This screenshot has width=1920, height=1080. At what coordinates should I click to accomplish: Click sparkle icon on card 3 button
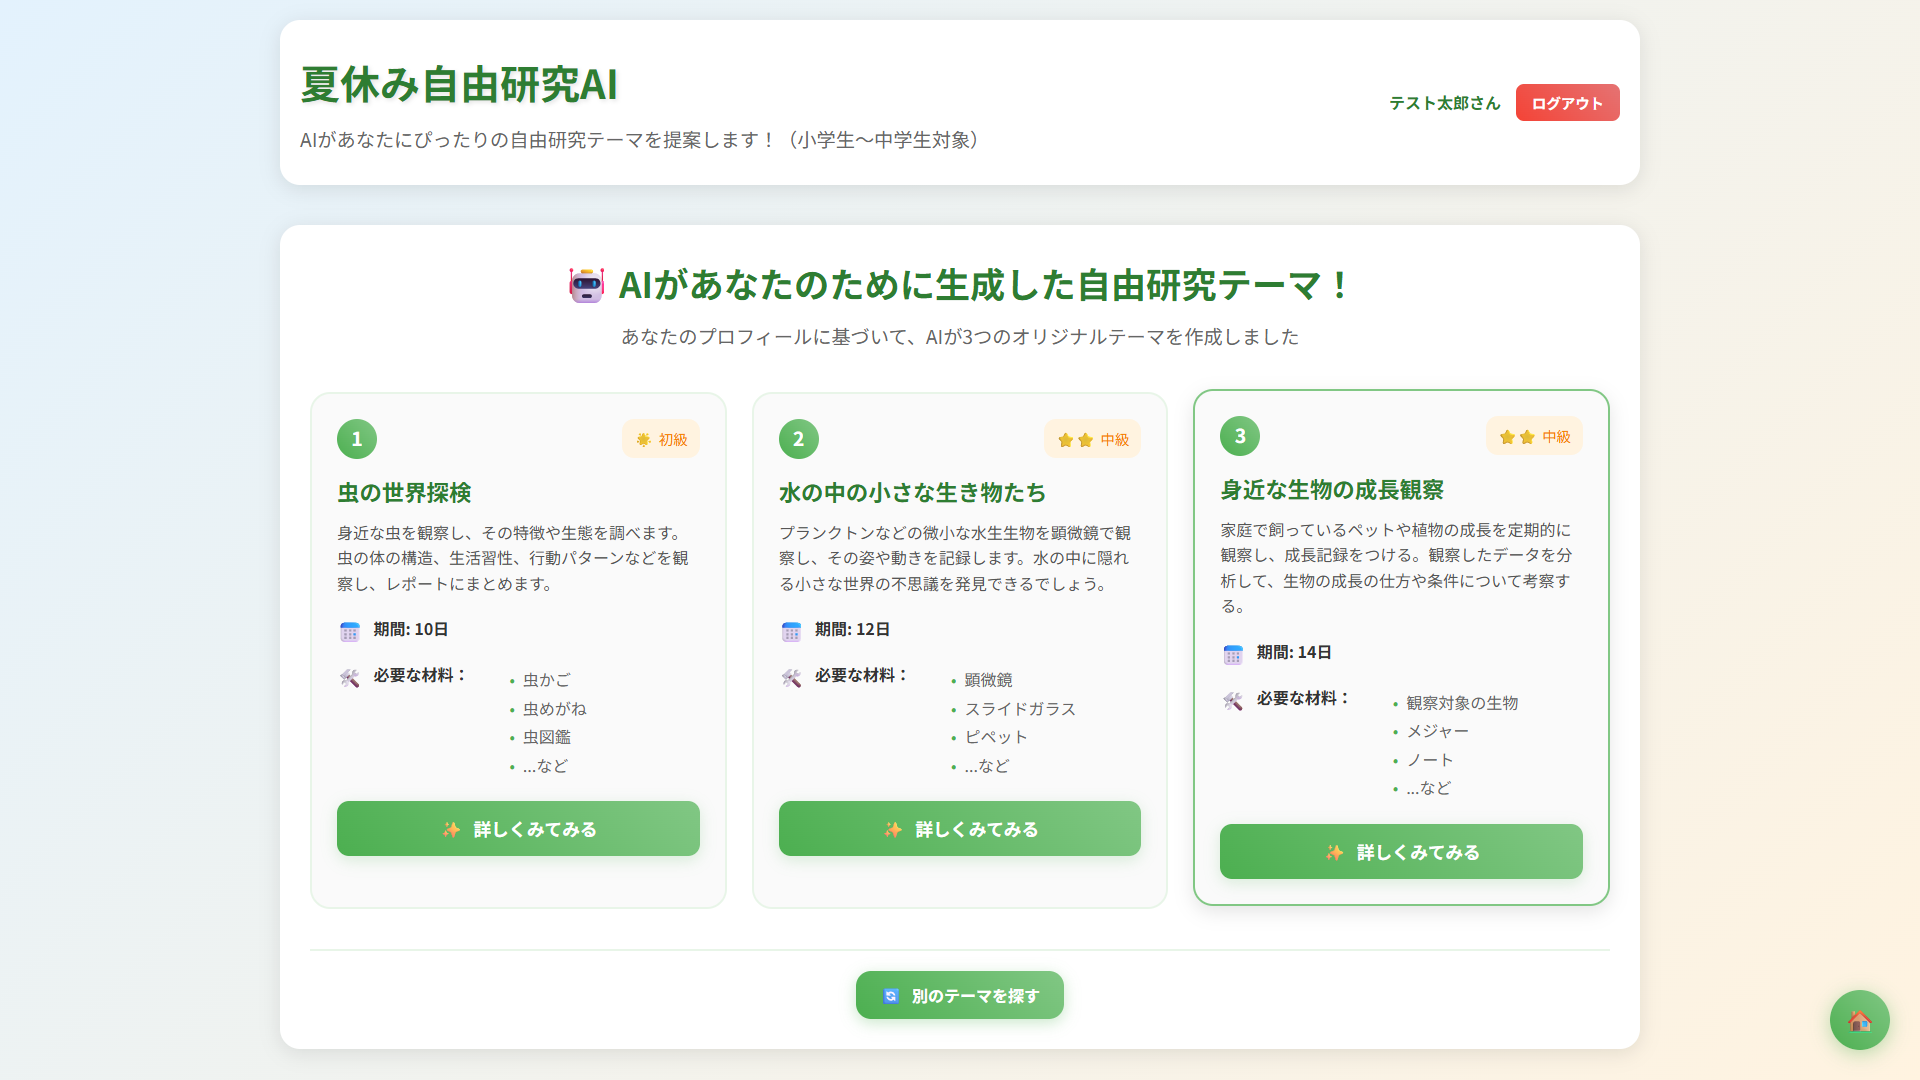click(x=1335, y=852)
